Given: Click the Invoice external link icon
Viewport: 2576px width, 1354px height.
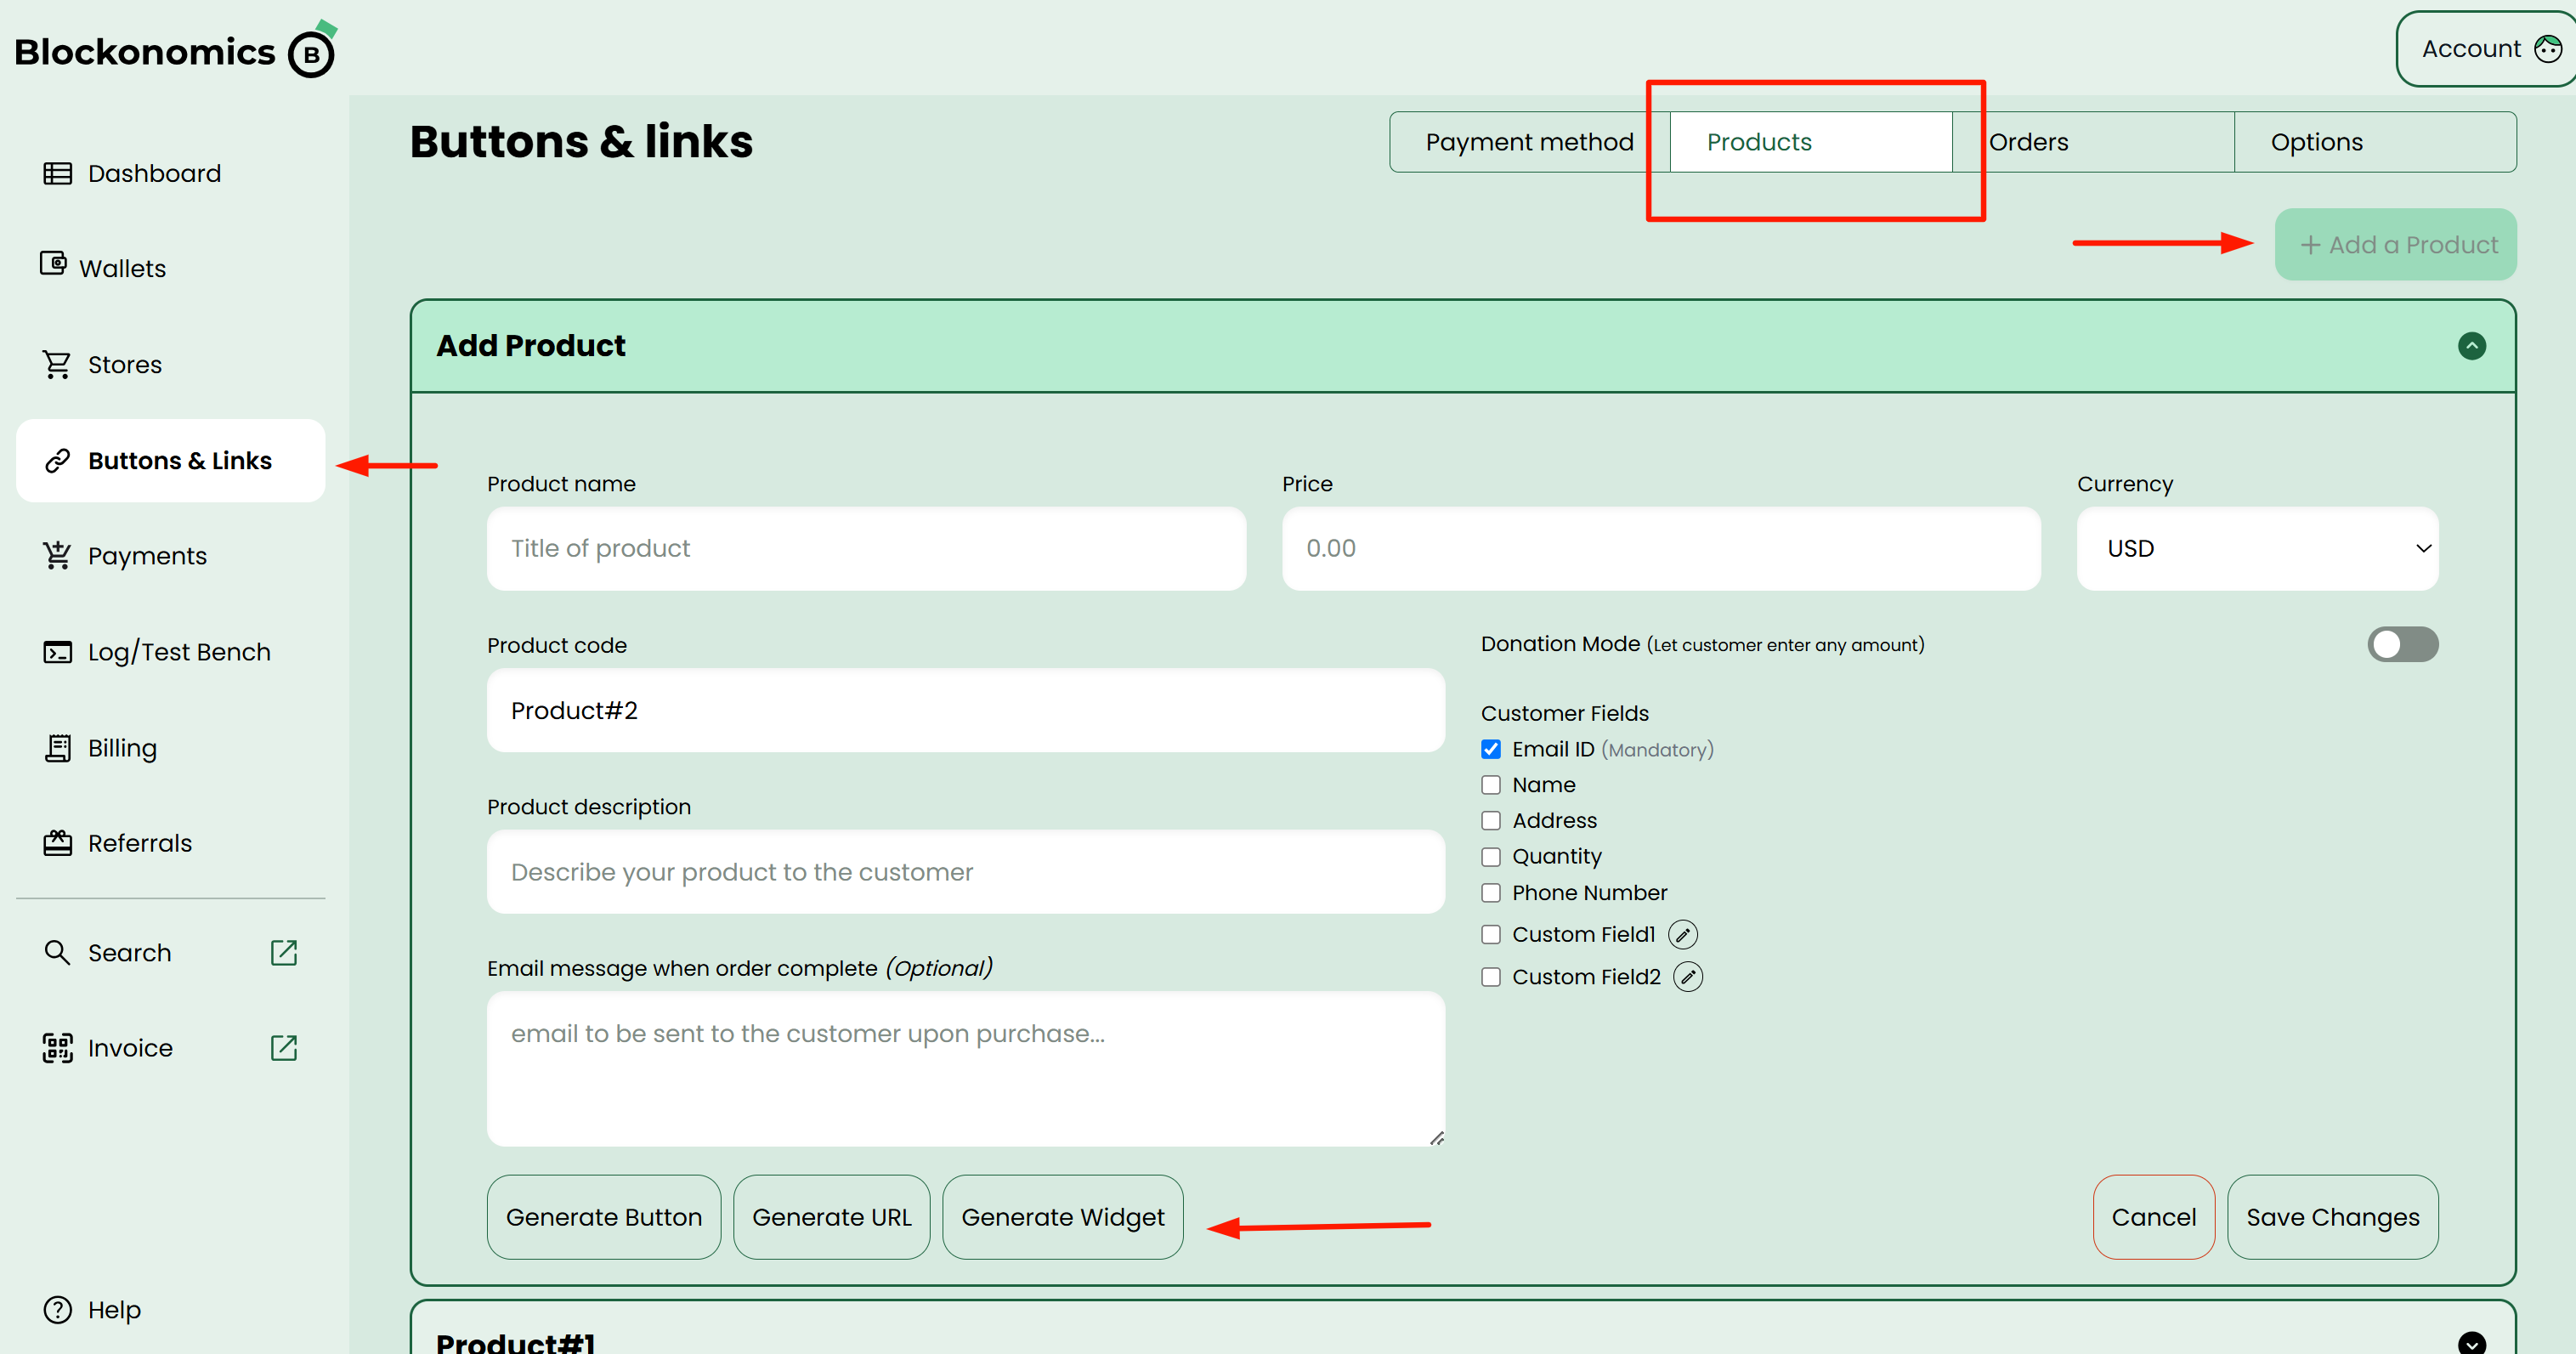Looking at the screenshot, I should click(x=284, y=1048).
